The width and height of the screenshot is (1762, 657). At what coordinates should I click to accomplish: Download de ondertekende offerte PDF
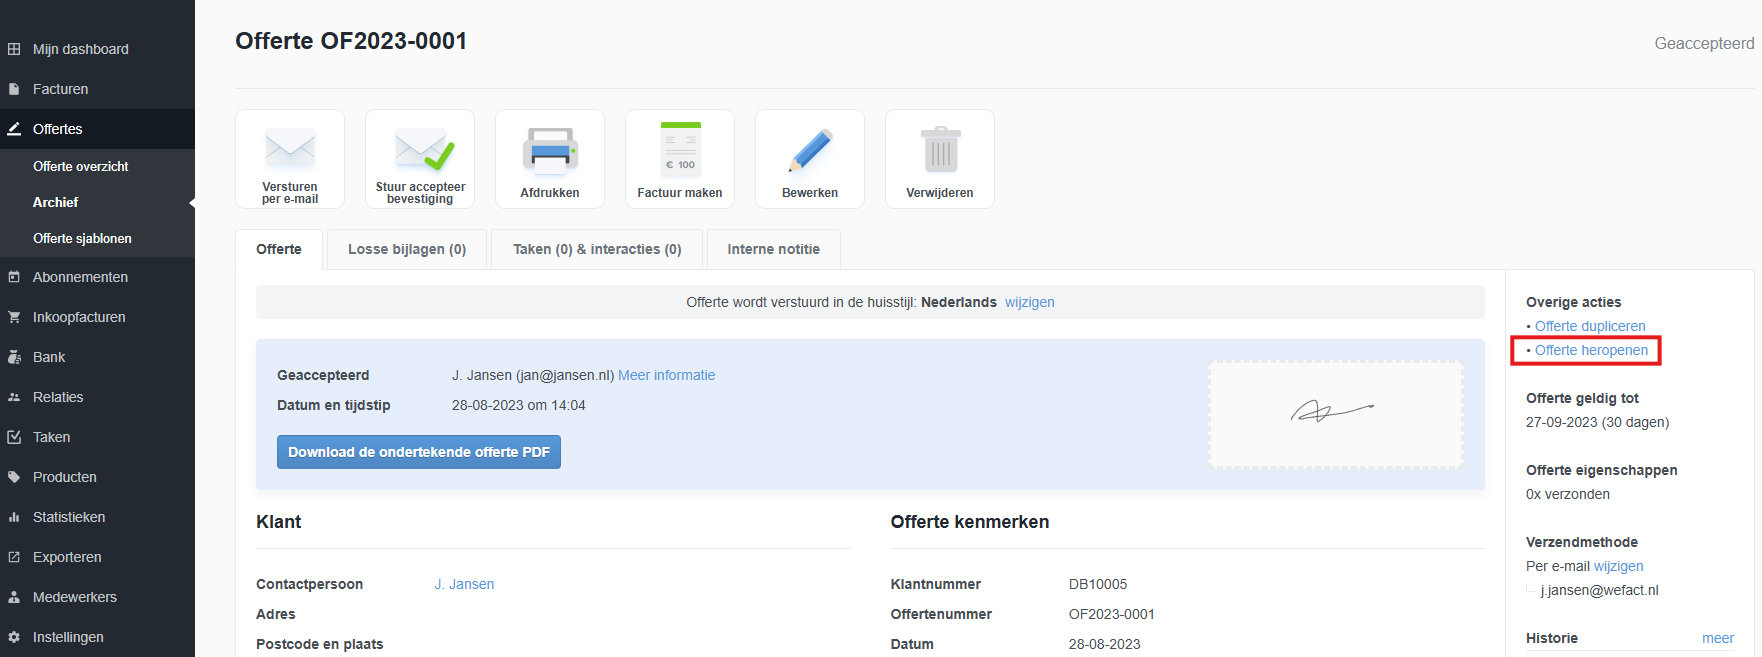(418, 452)
